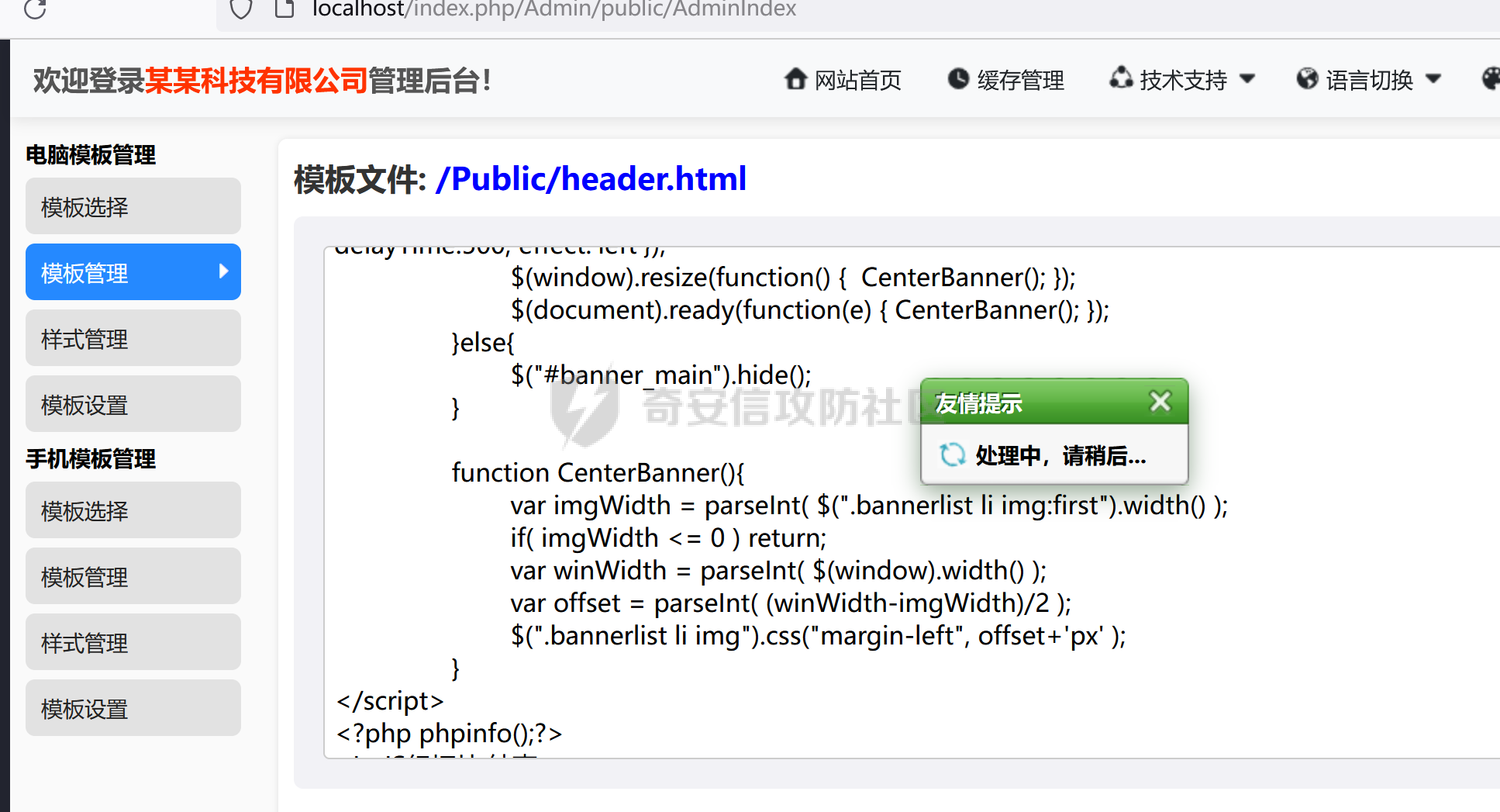Click the 处理中，请稍后... message
Screen dimensions: 1500x812
coord(1061,457)
